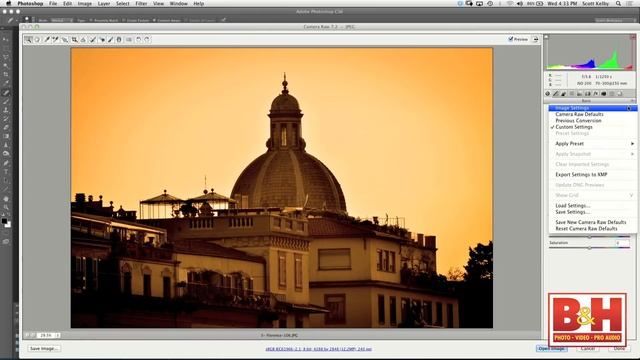Switch to the Camera Calibration panel icon
Image resolution: width=640 pixels, height=360 pixels.
point(604,94)
